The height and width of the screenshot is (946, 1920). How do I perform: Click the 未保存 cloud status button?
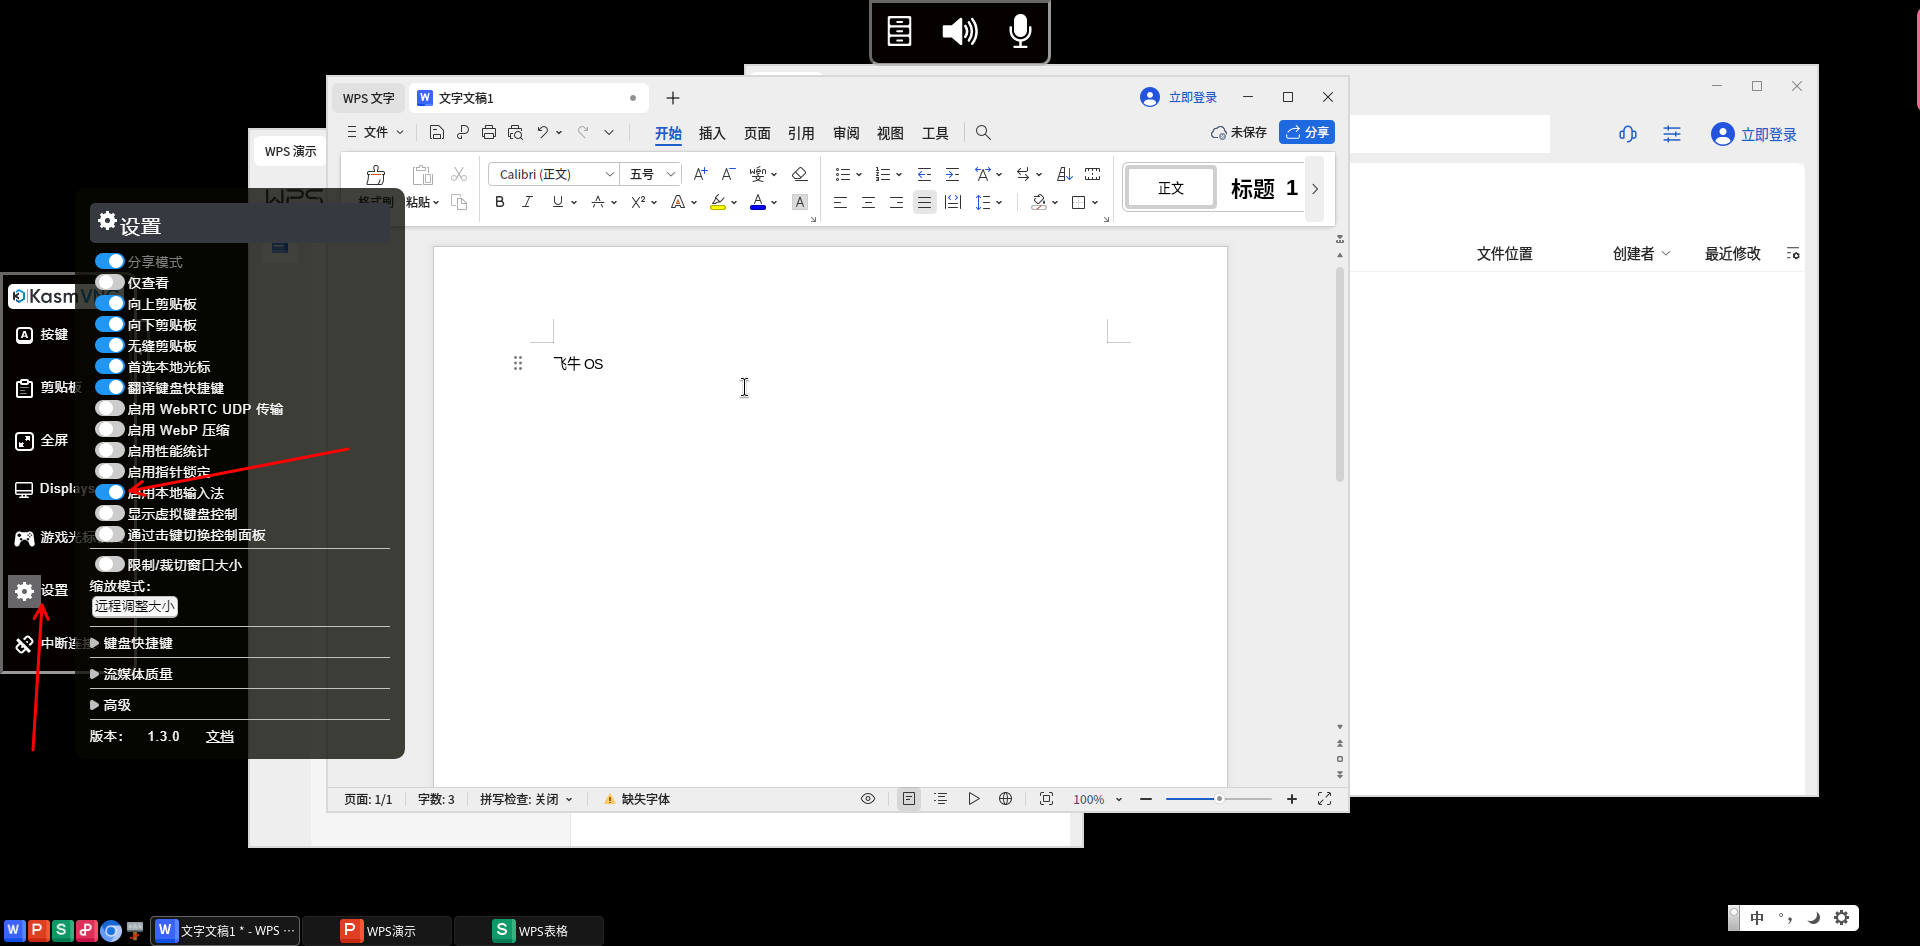tap(1238, 132)
